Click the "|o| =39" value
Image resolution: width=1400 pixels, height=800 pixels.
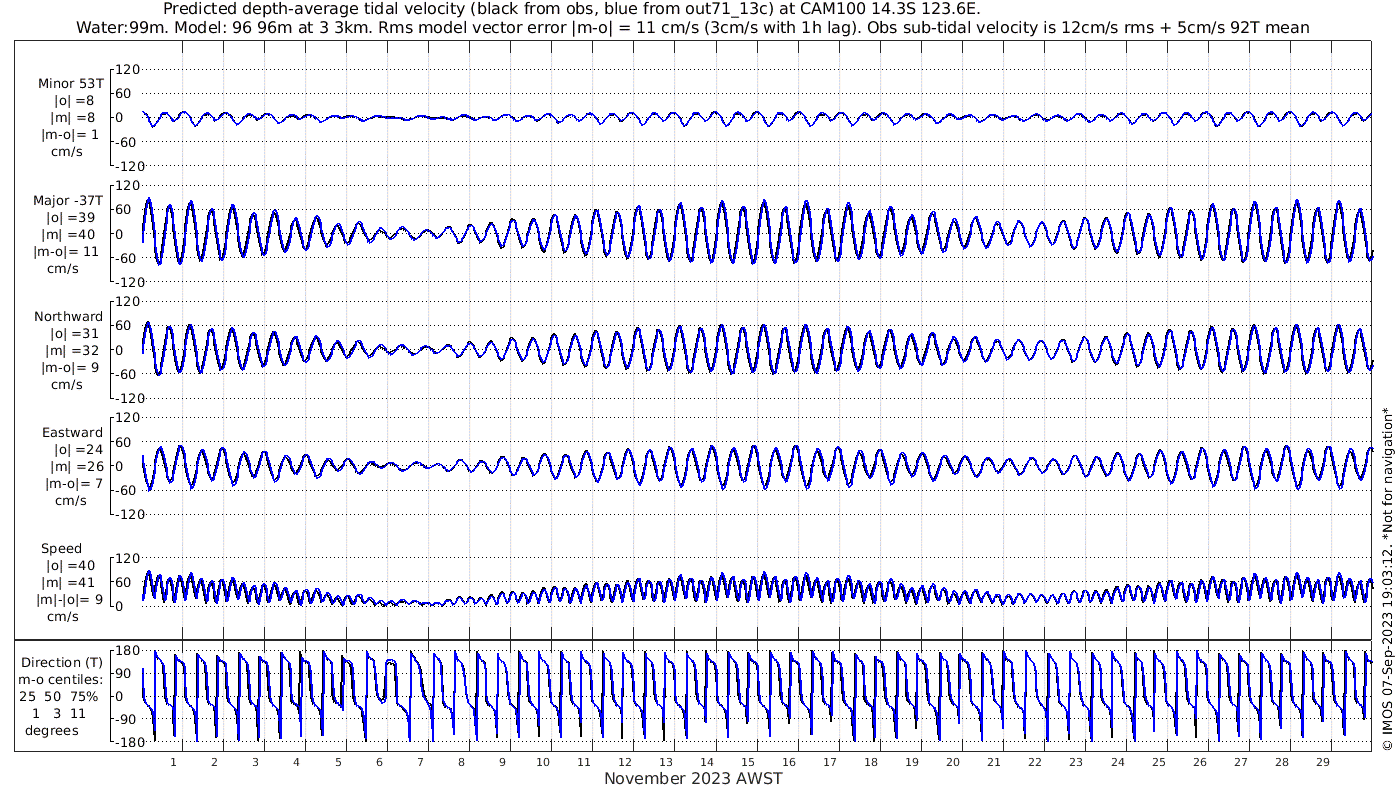(x=71, y=218)
